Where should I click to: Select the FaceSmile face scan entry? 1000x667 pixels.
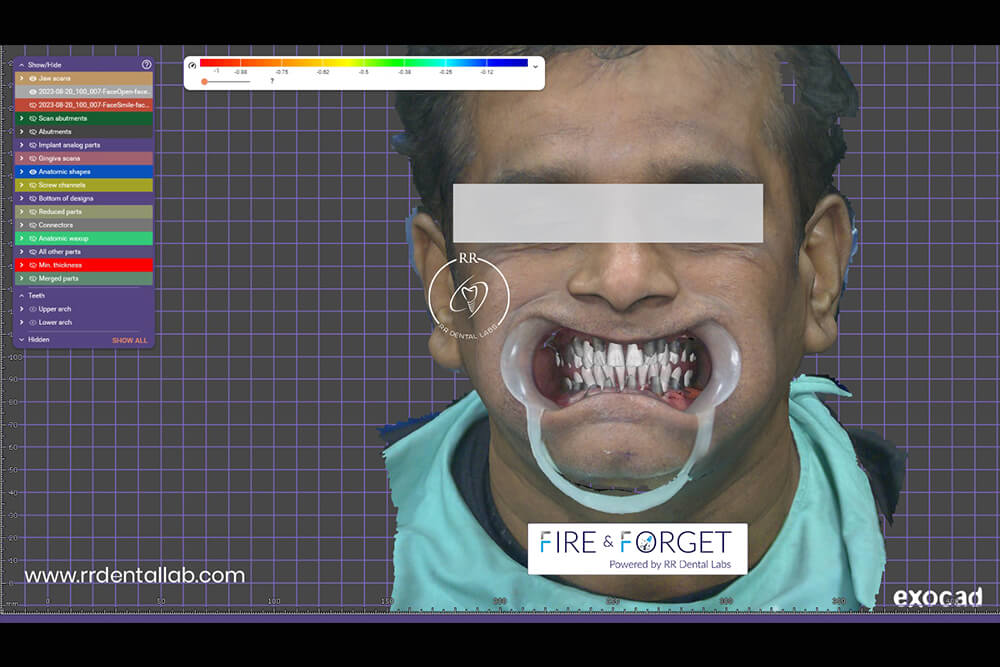point(94,104)
